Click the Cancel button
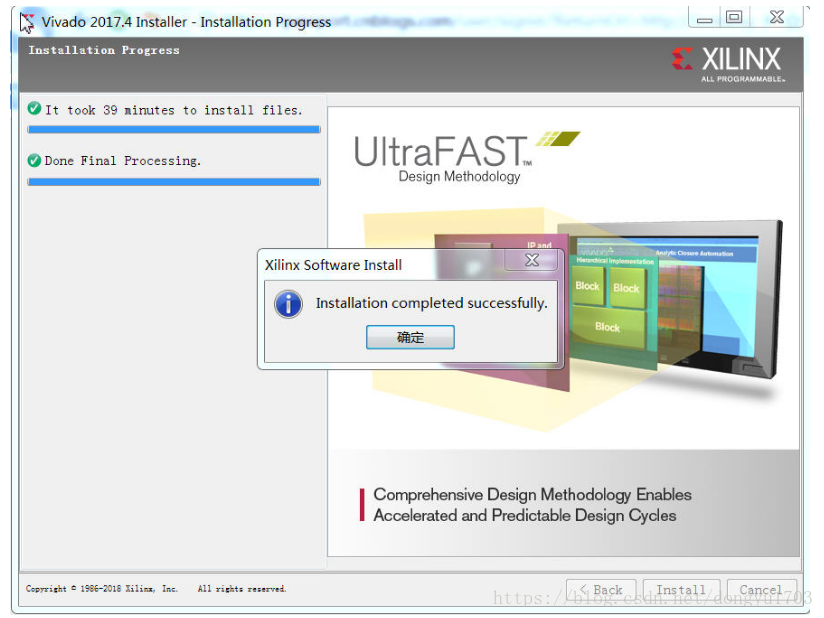 pos(761,590)
